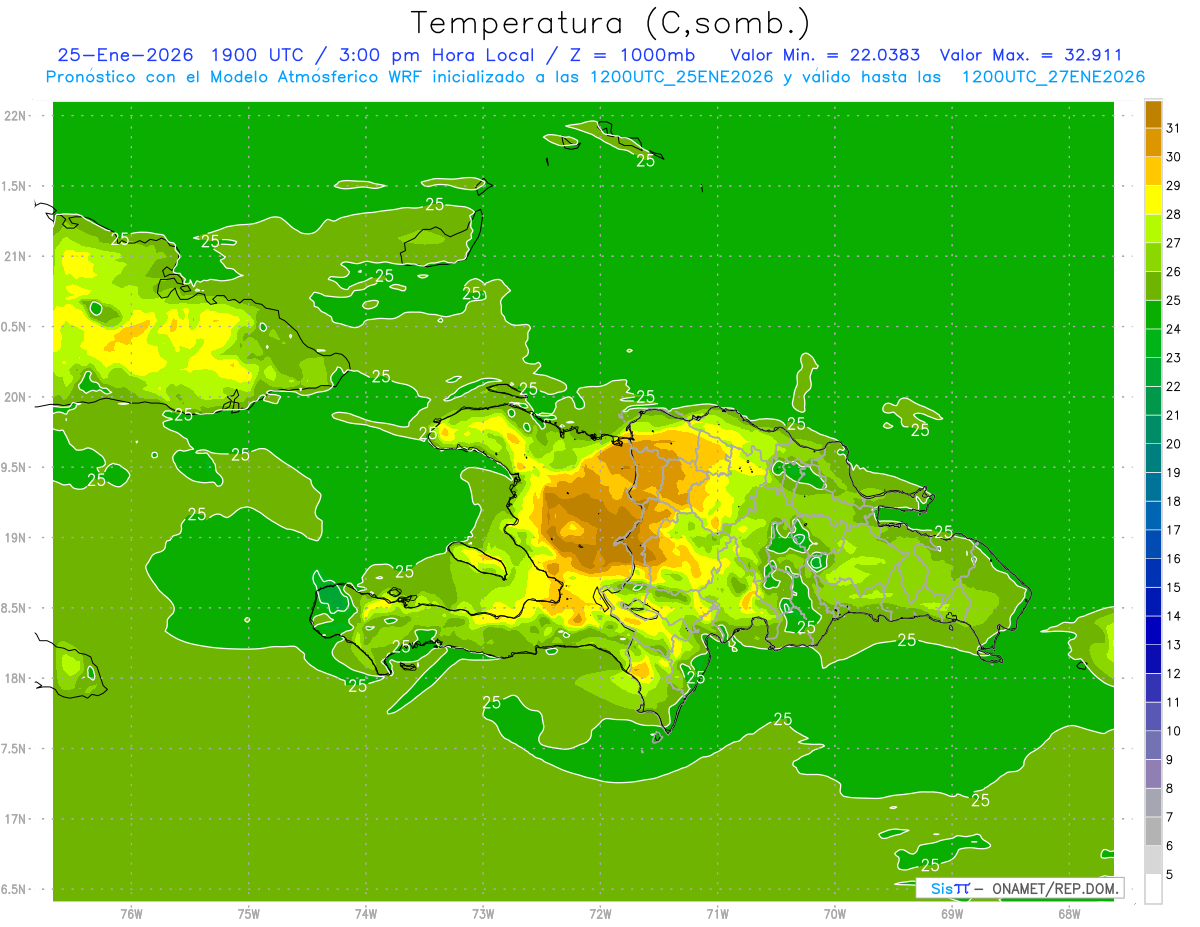Click the "69W" longitude axis label

click(x=952, y=914)
